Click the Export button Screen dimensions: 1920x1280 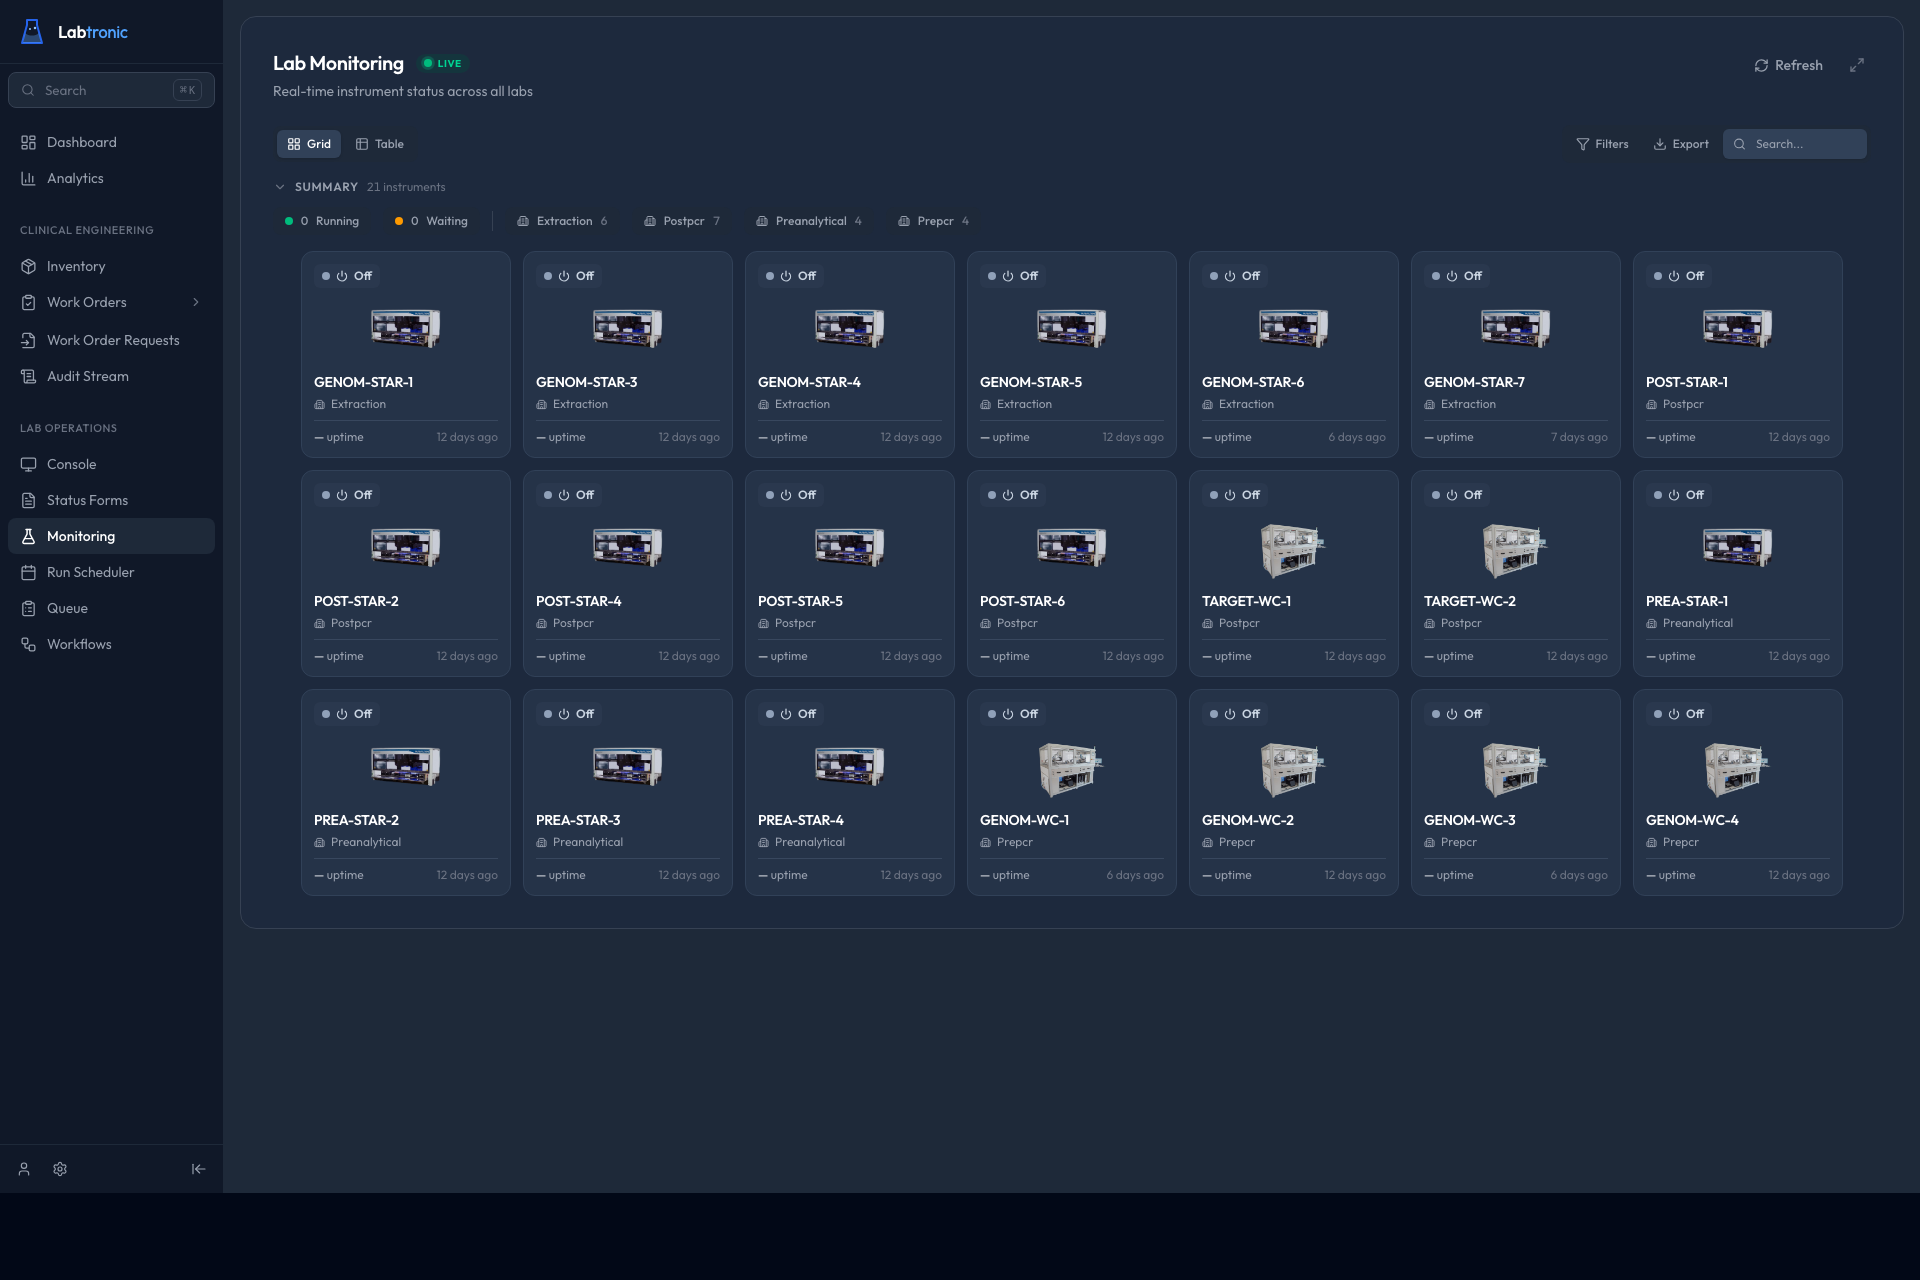[x=1681, y=144]
